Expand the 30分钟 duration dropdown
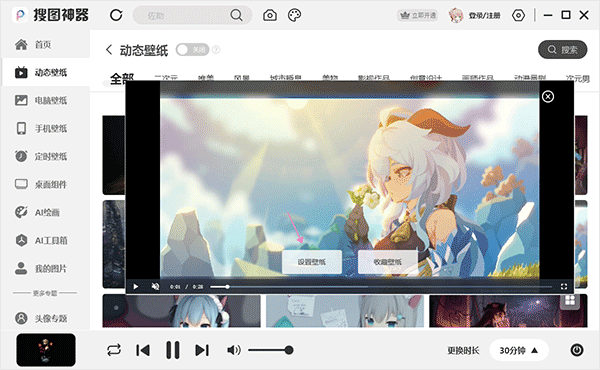This screenshot has width=600, height=370. pos(519,350)
